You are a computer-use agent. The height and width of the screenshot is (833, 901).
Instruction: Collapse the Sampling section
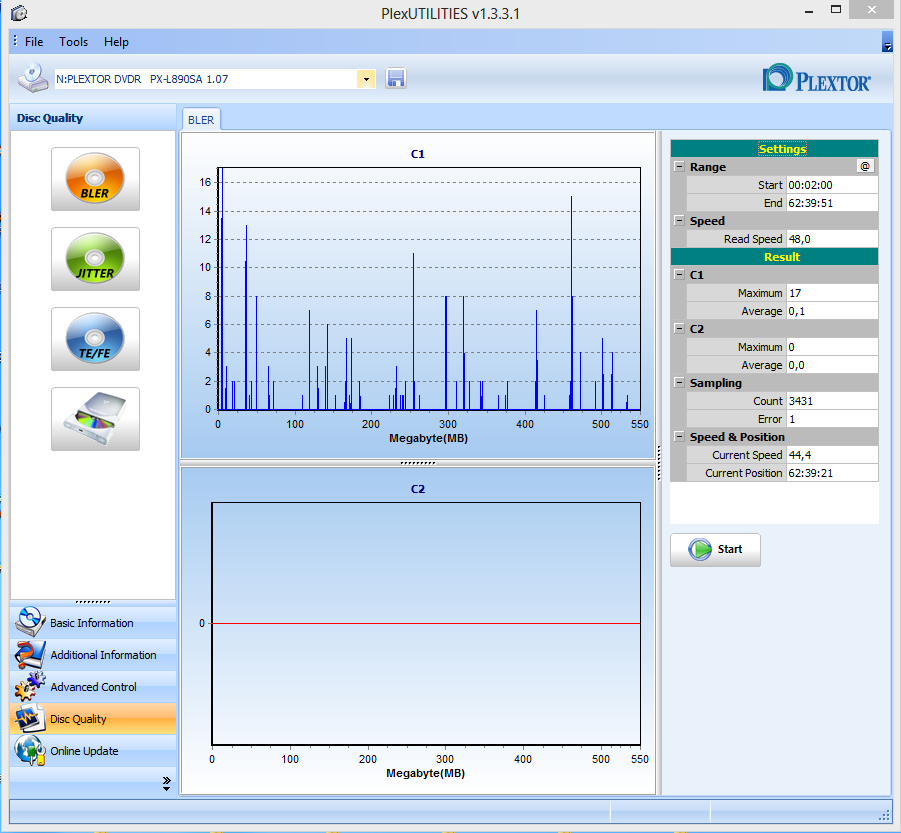click(x=679, y=383)
